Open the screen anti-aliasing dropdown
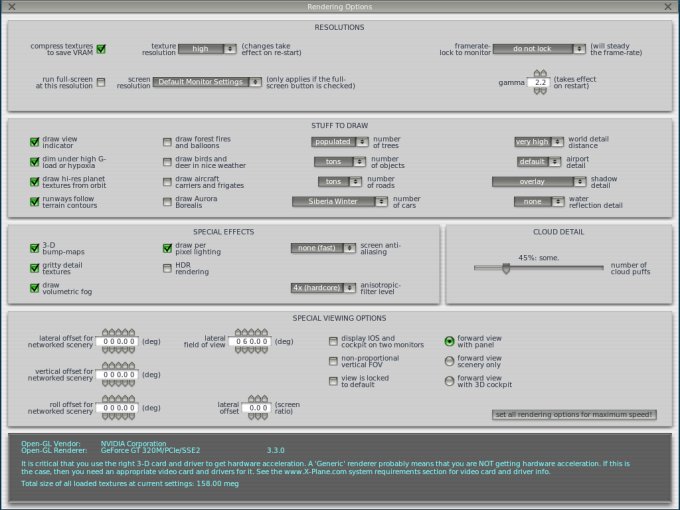The height and width of the screenshot is (510, 680). click(323, 248)
